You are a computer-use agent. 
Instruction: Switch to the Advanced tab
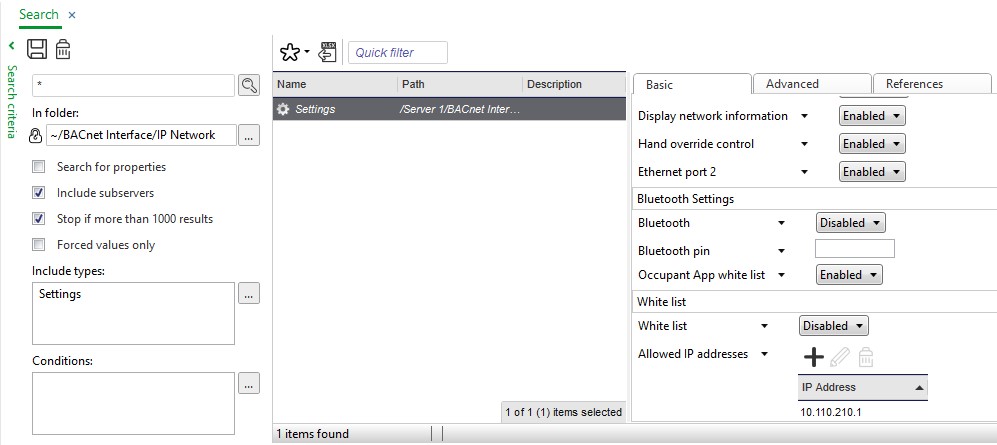[812, 84]
